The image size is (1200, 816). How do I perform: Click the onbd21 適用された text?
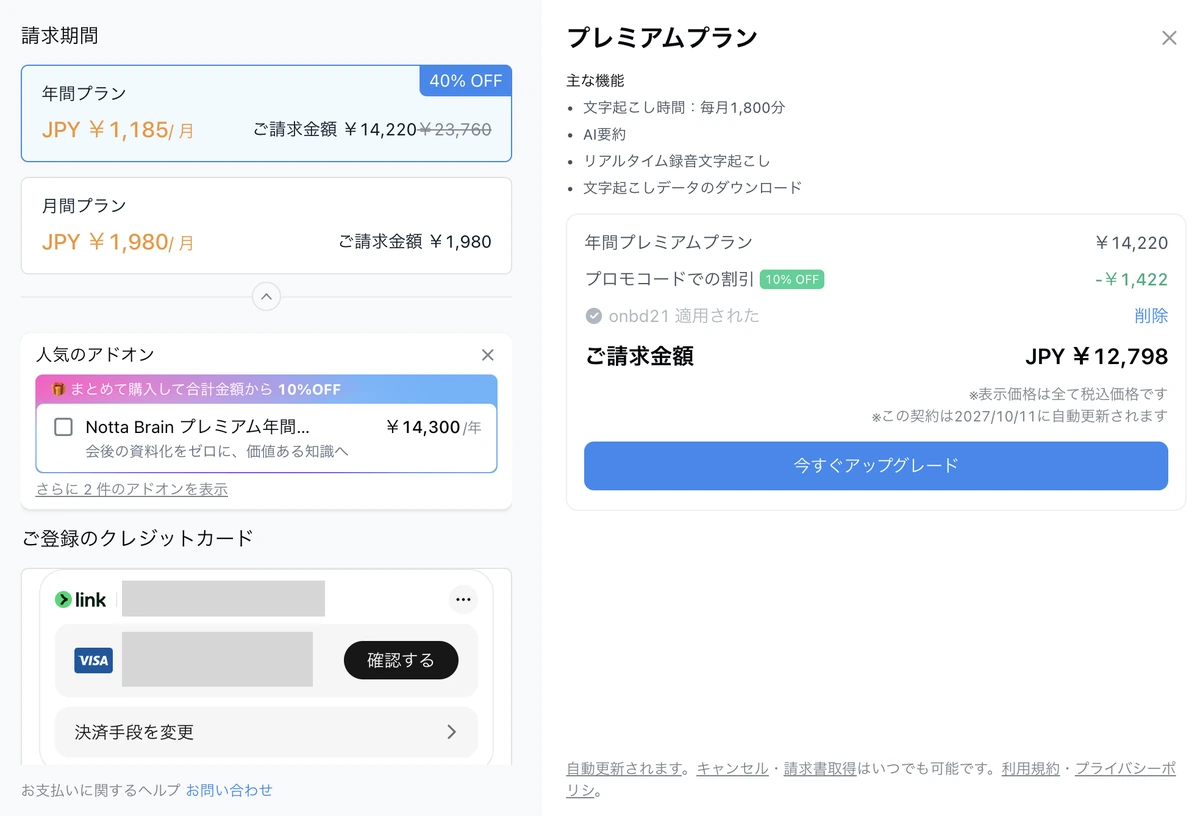(684, 316)
